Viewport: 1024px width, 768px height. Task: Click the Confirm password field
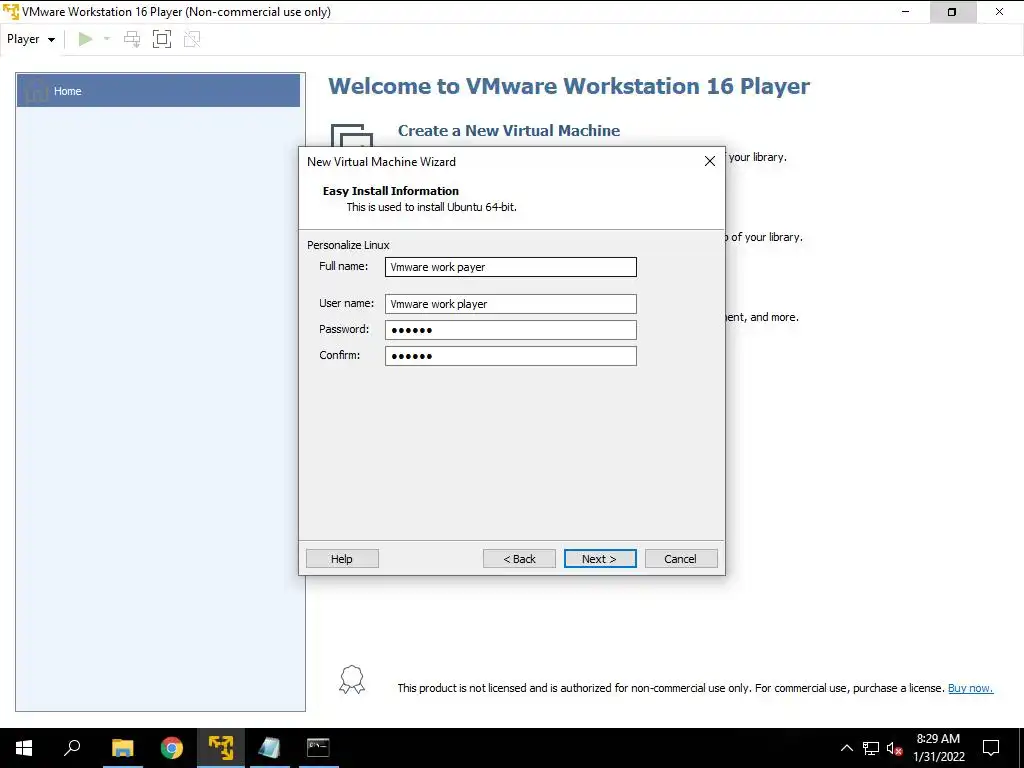[x=510, y=356]
